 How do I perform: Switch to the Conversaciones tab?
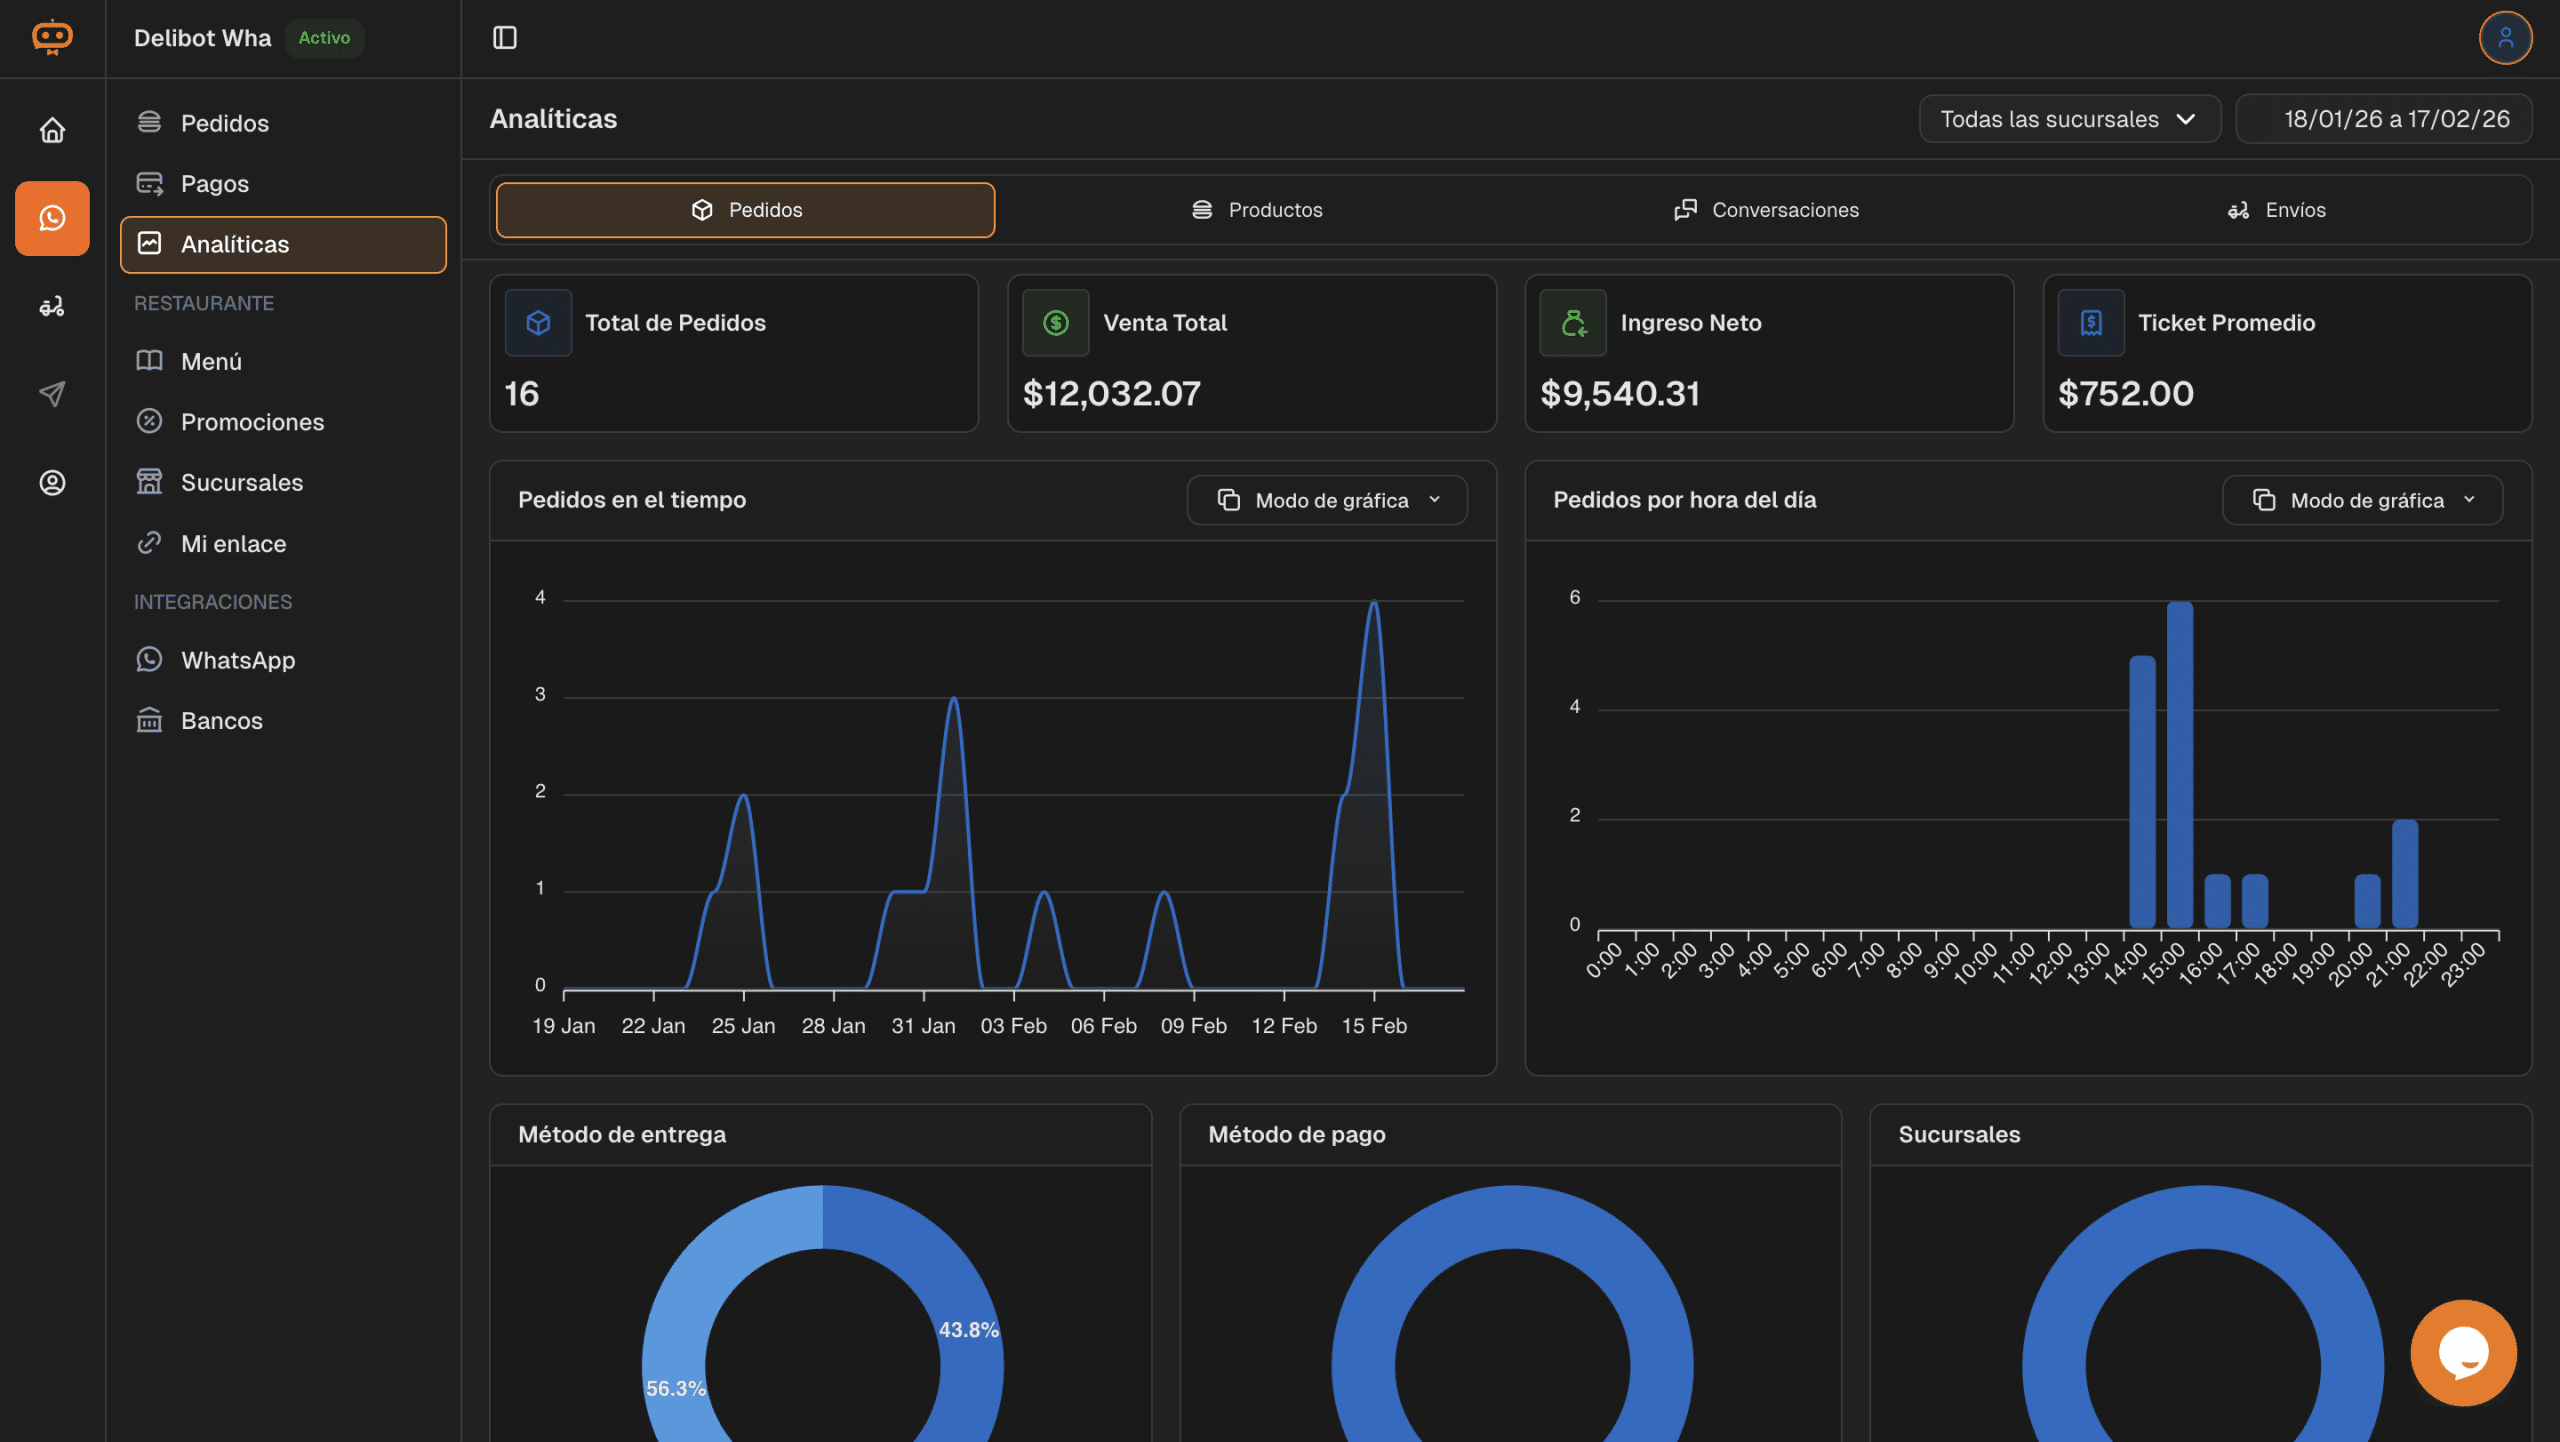1766,210
